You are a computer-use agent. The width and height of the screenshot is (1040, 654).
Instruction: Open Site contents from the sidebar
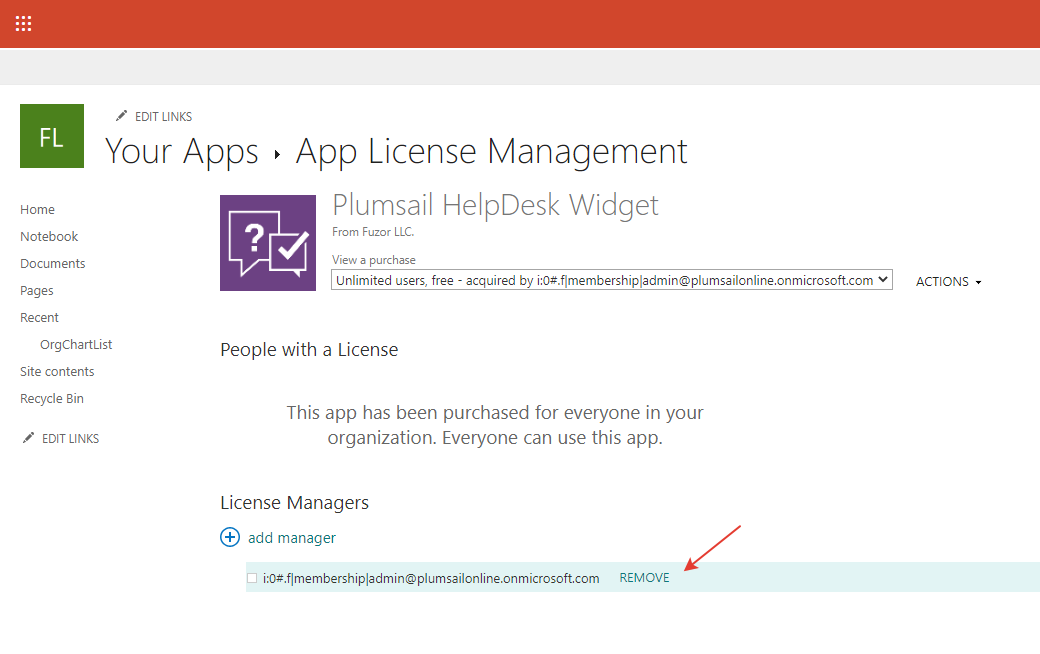(57, 371)
